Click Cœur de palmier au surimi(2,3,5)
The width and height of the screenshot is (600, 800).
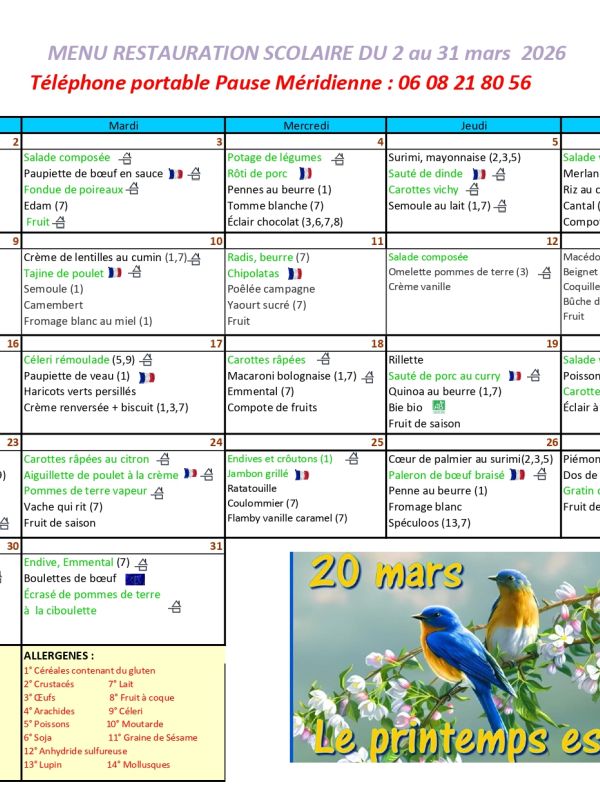tap(470, 459)
